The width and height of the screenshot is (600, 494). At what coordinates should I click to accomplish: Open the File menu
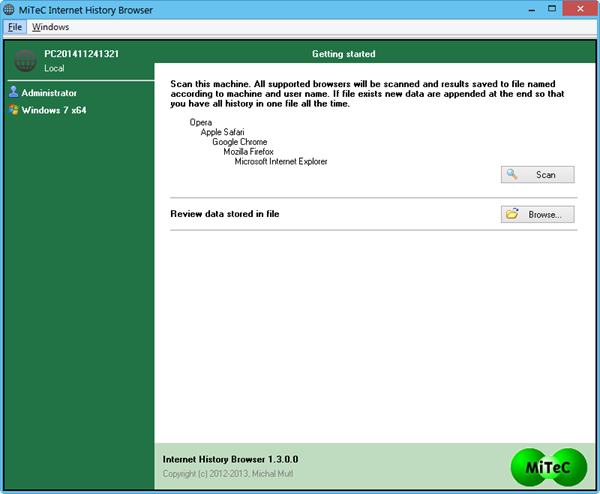(x=15, y=27)
